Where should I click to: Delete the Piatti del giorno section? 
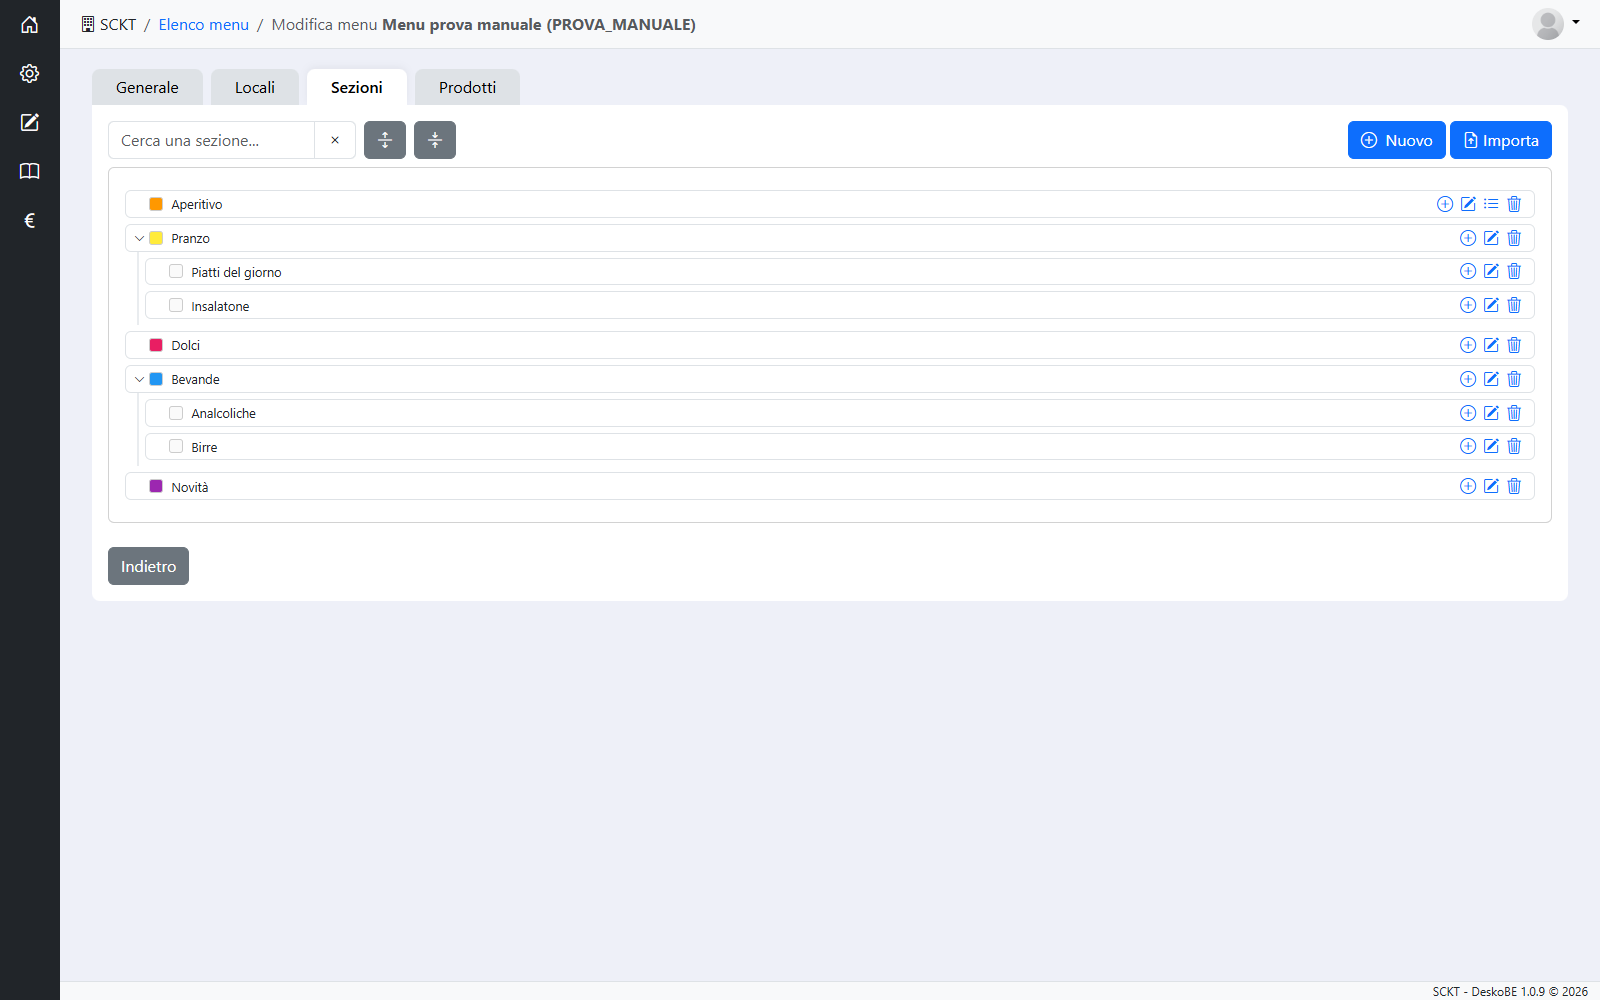coord(1514,272)
